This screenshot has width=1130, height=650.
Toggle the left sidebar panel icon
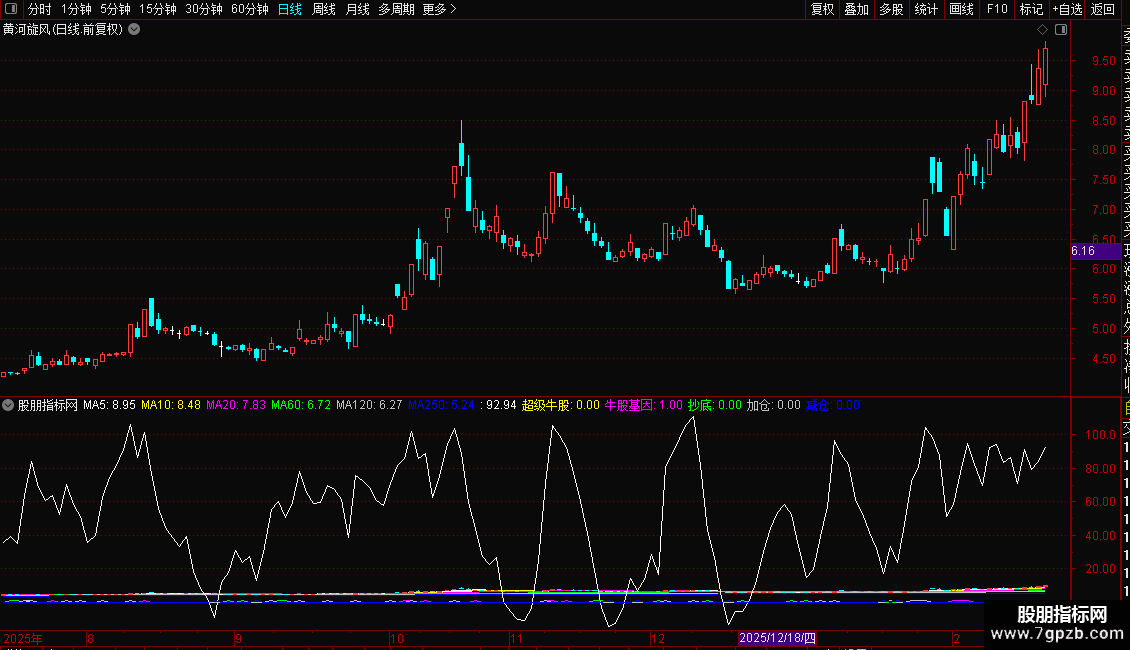click(x=11, y=9)
